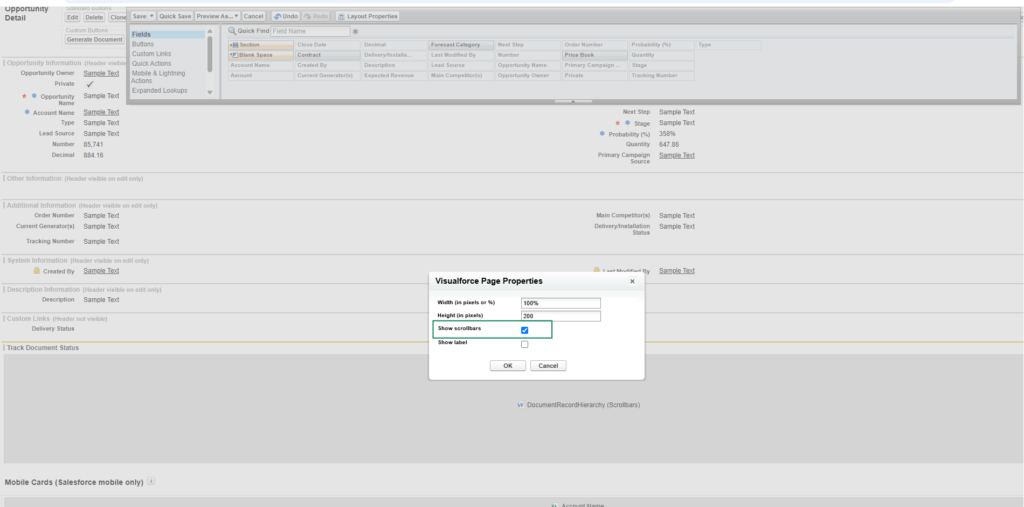Select the Section palette element

pos(261,45)
